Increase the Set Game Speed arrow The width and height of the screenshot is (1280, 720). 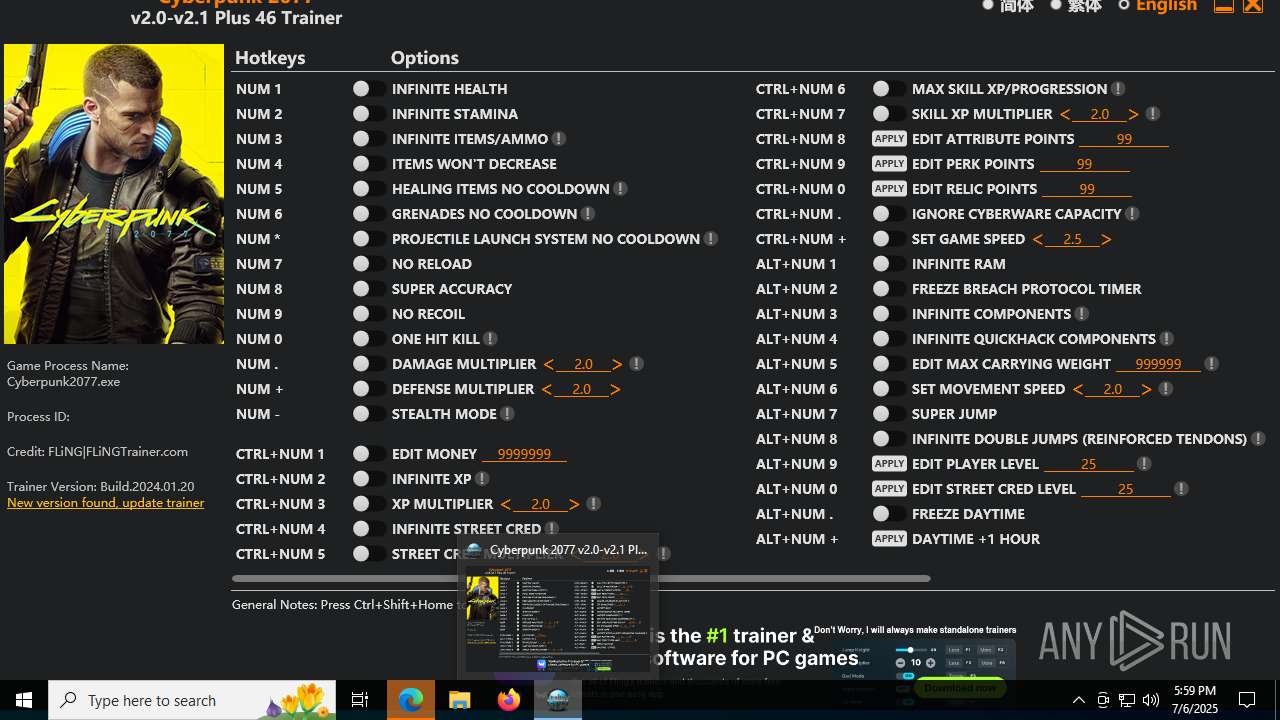(1106, 239)
